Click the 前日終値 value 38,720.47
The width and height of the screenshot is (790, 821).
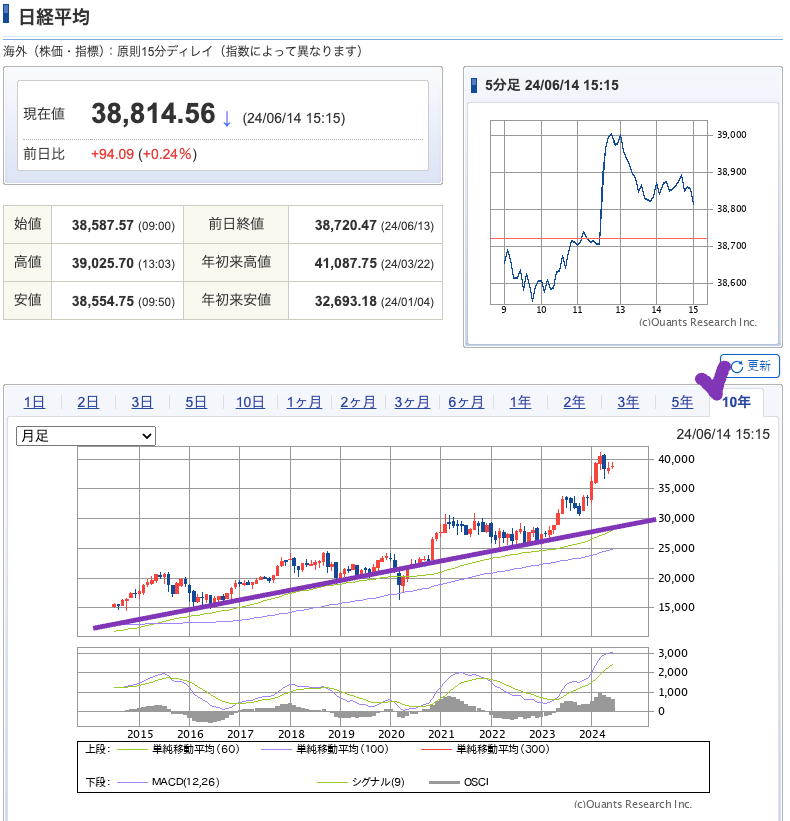point(346,225)
